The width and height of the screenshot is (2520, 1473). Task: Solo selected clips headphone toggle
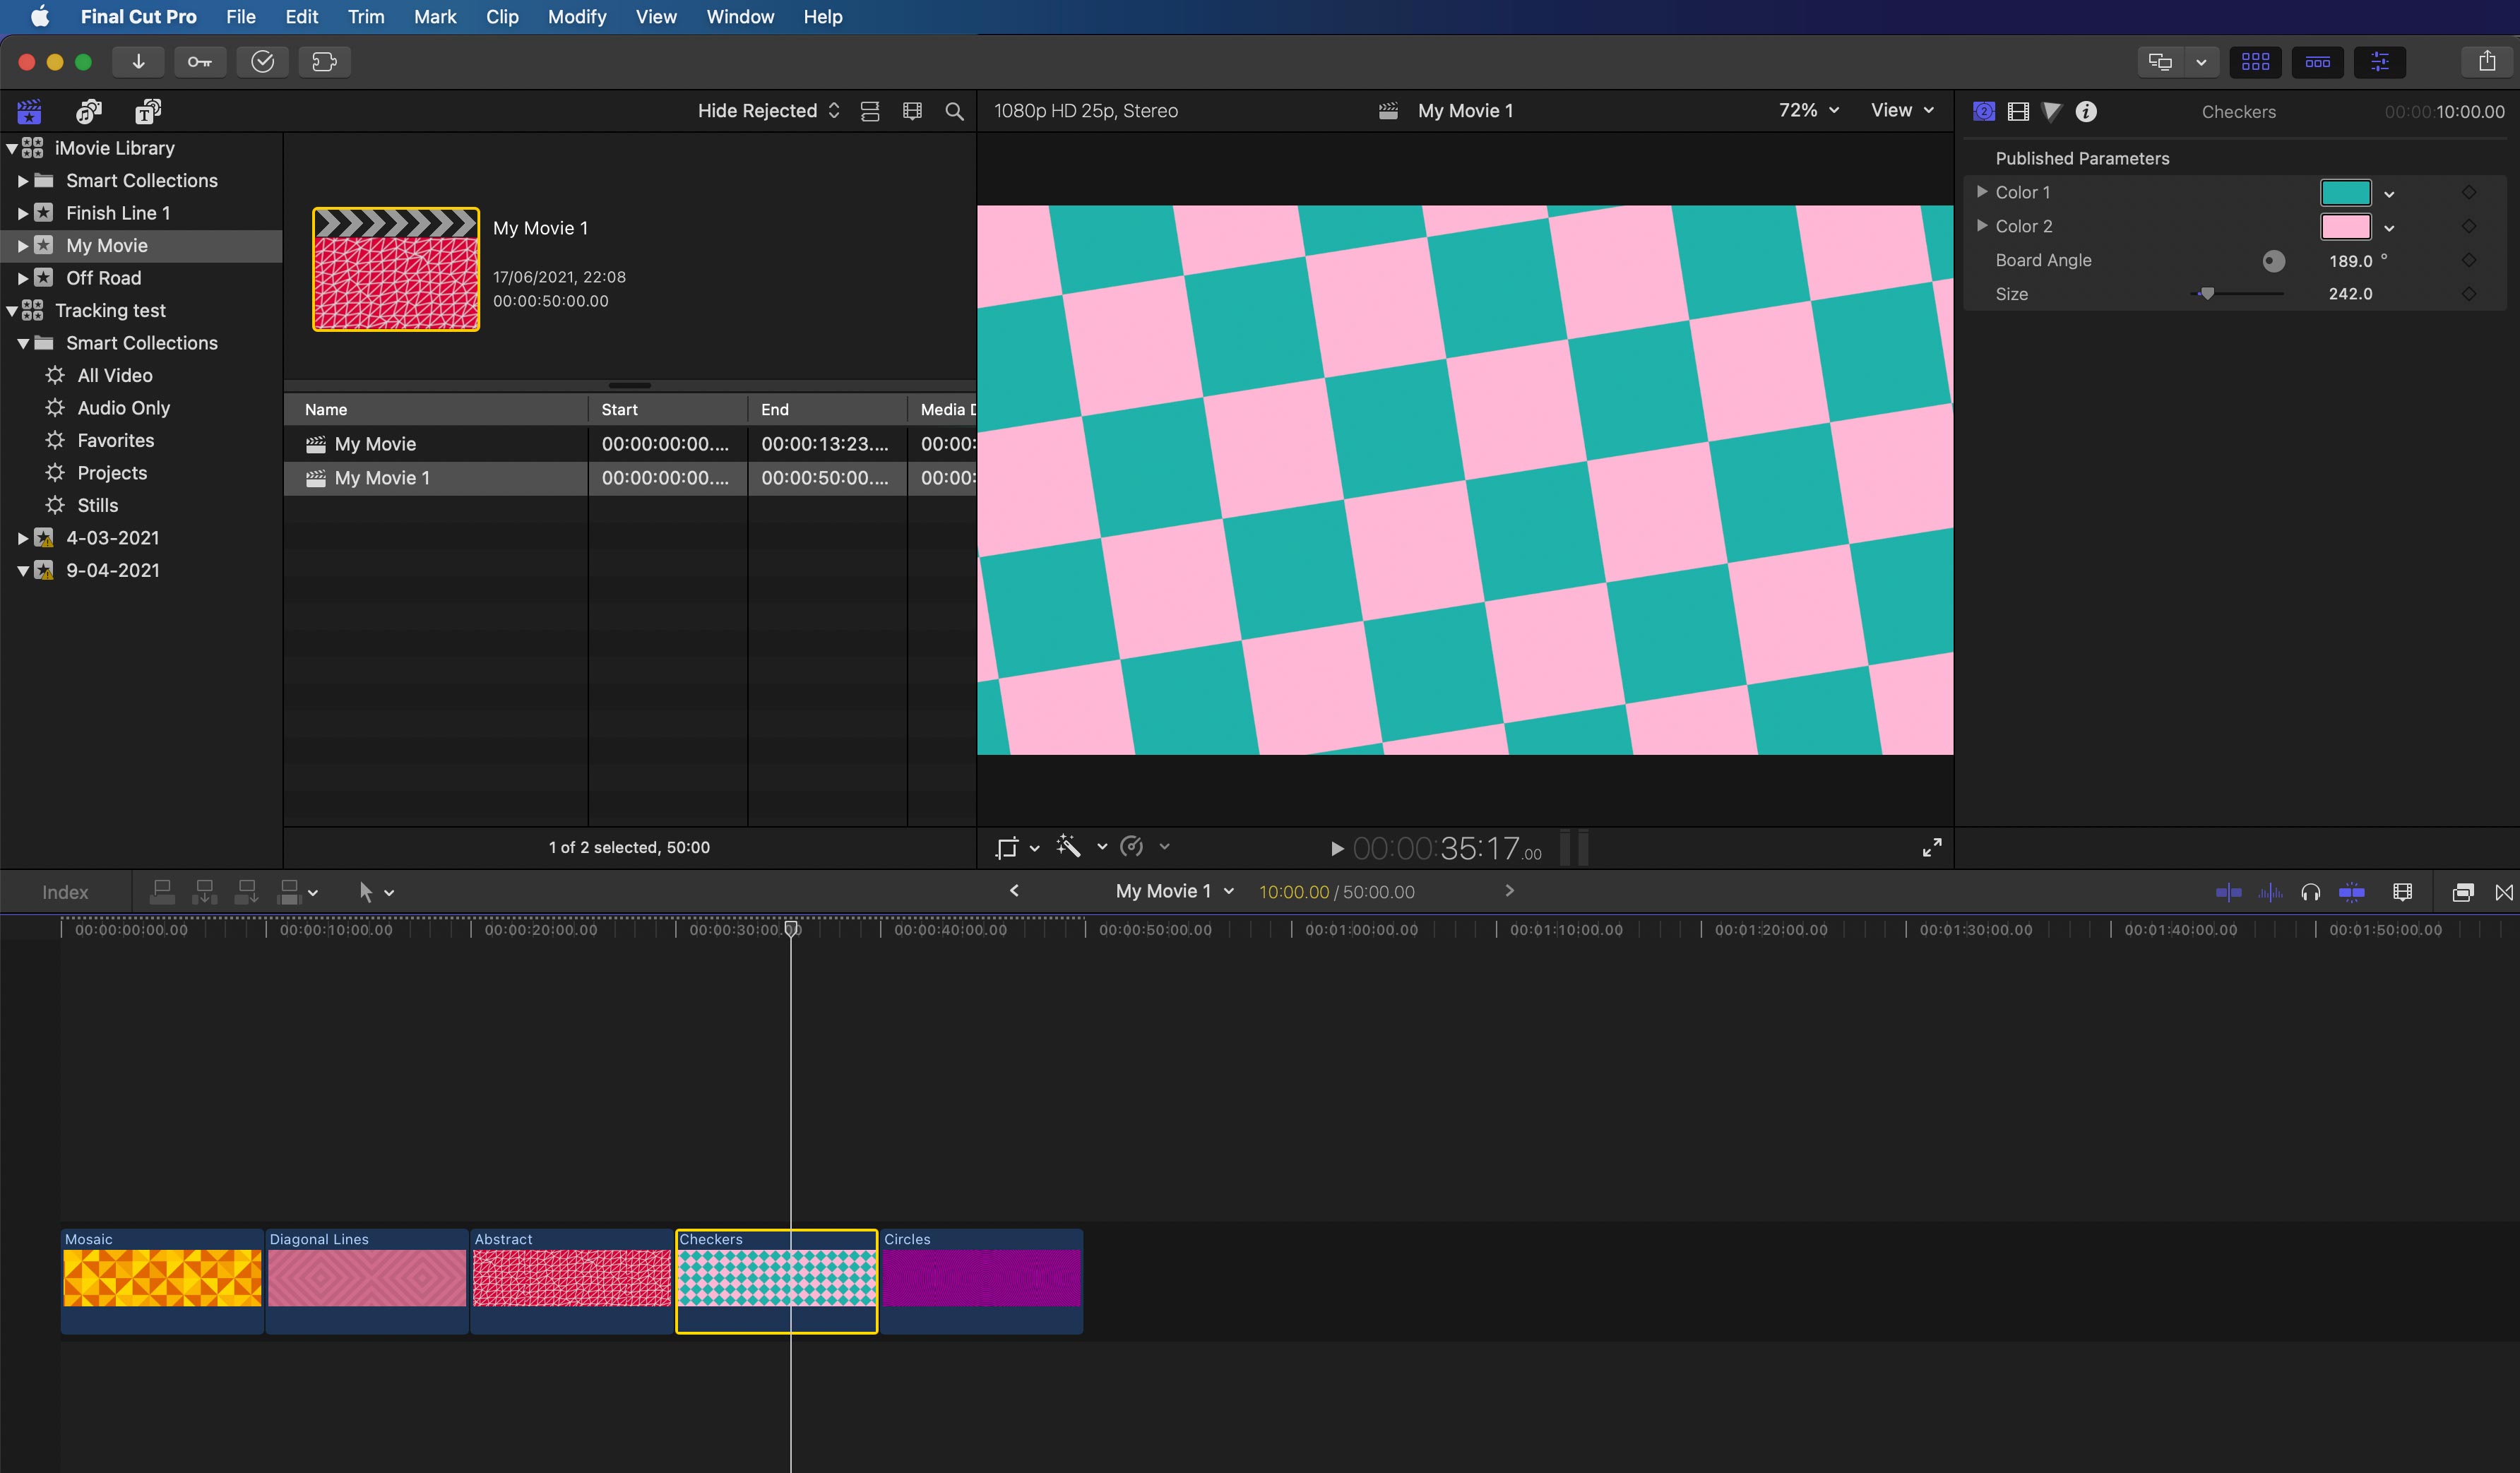tap(2310, 892)
